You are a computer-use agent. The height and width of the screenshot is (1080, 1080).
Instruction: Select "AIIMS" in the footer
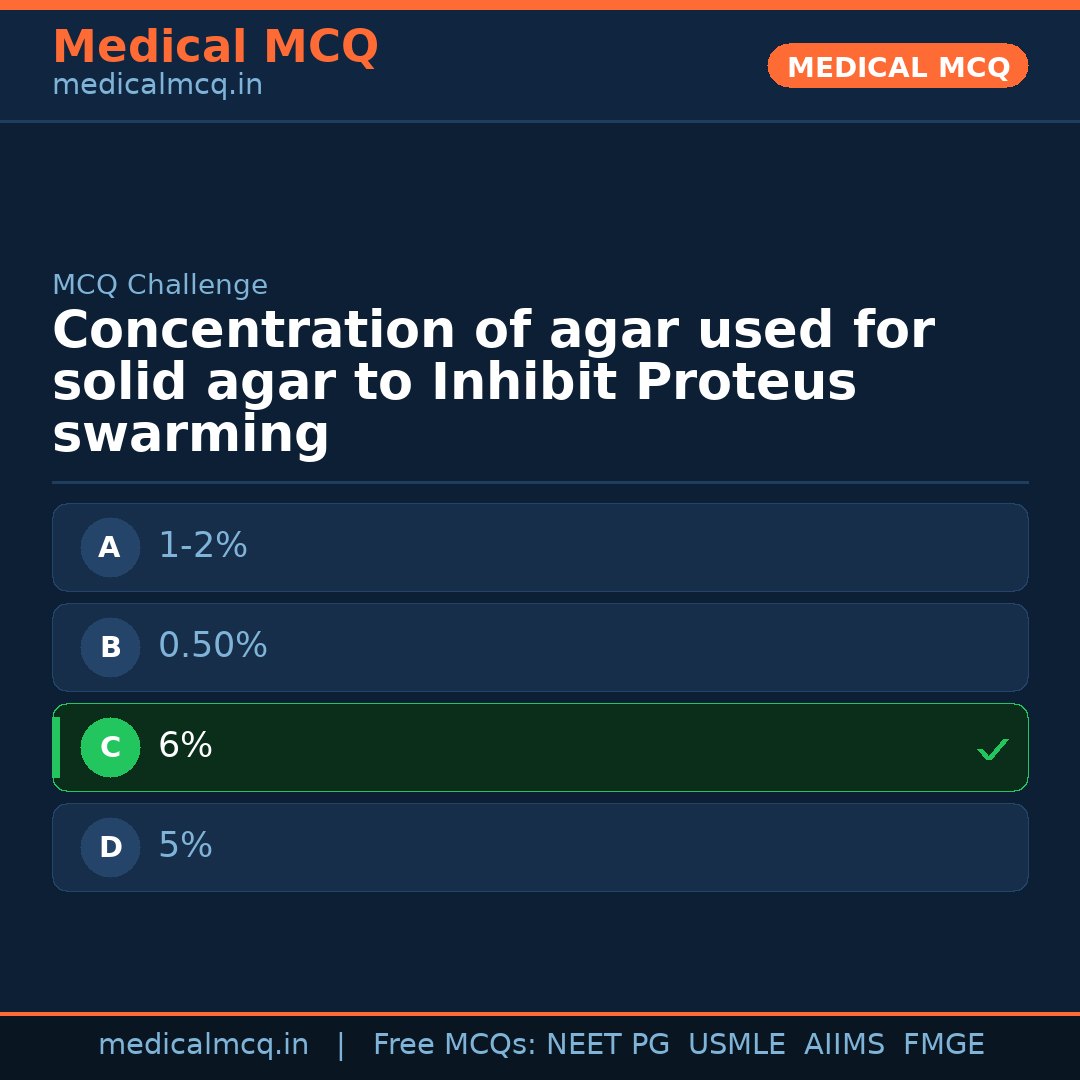click(844, 1045)
